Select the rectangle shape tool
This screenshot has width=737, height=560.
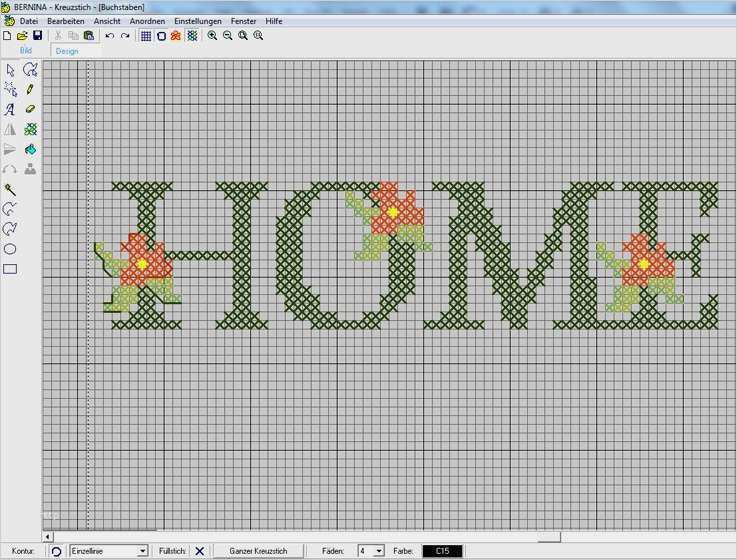pos(10,269)
